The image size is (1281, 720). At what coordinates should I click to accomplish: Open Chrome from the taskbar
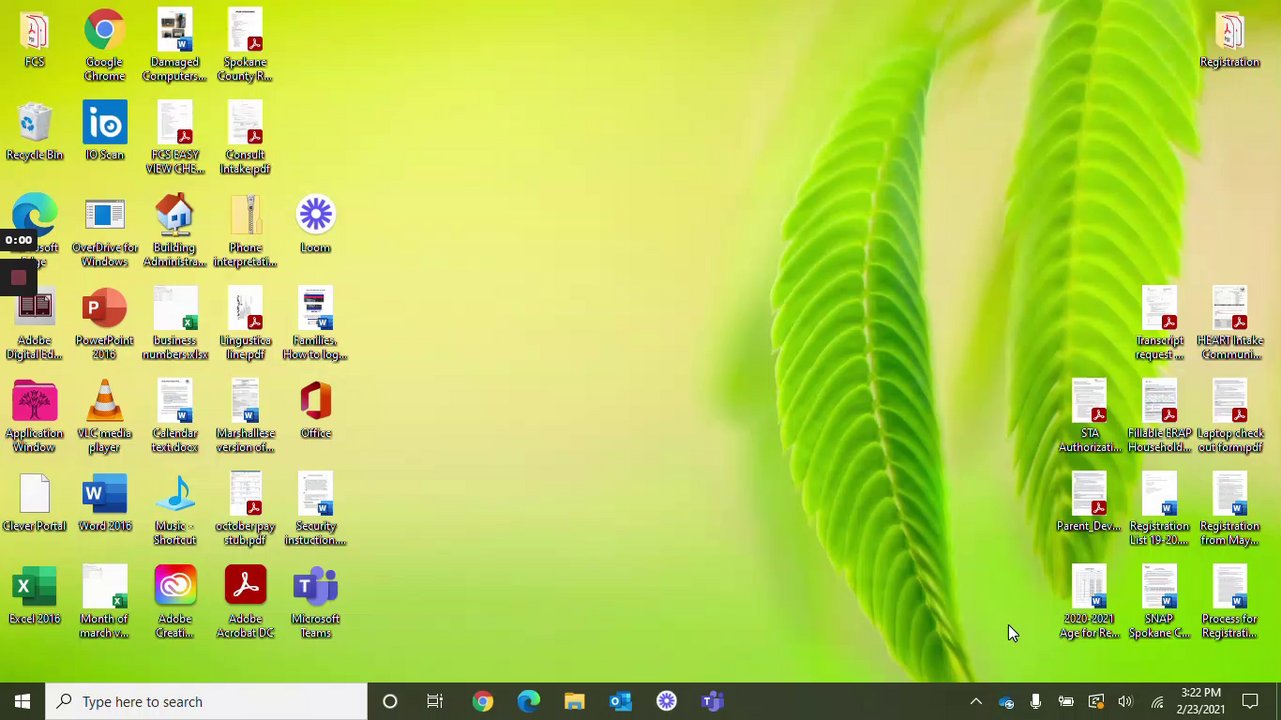pyautogui.click(x=483, y=702)
